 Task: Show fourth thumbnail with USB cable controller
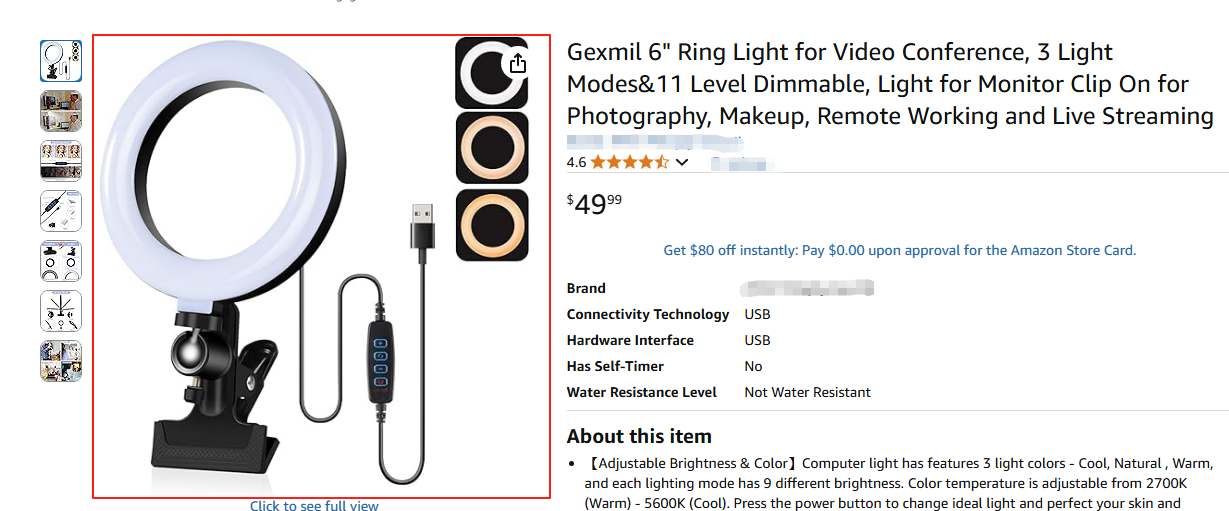61,211
